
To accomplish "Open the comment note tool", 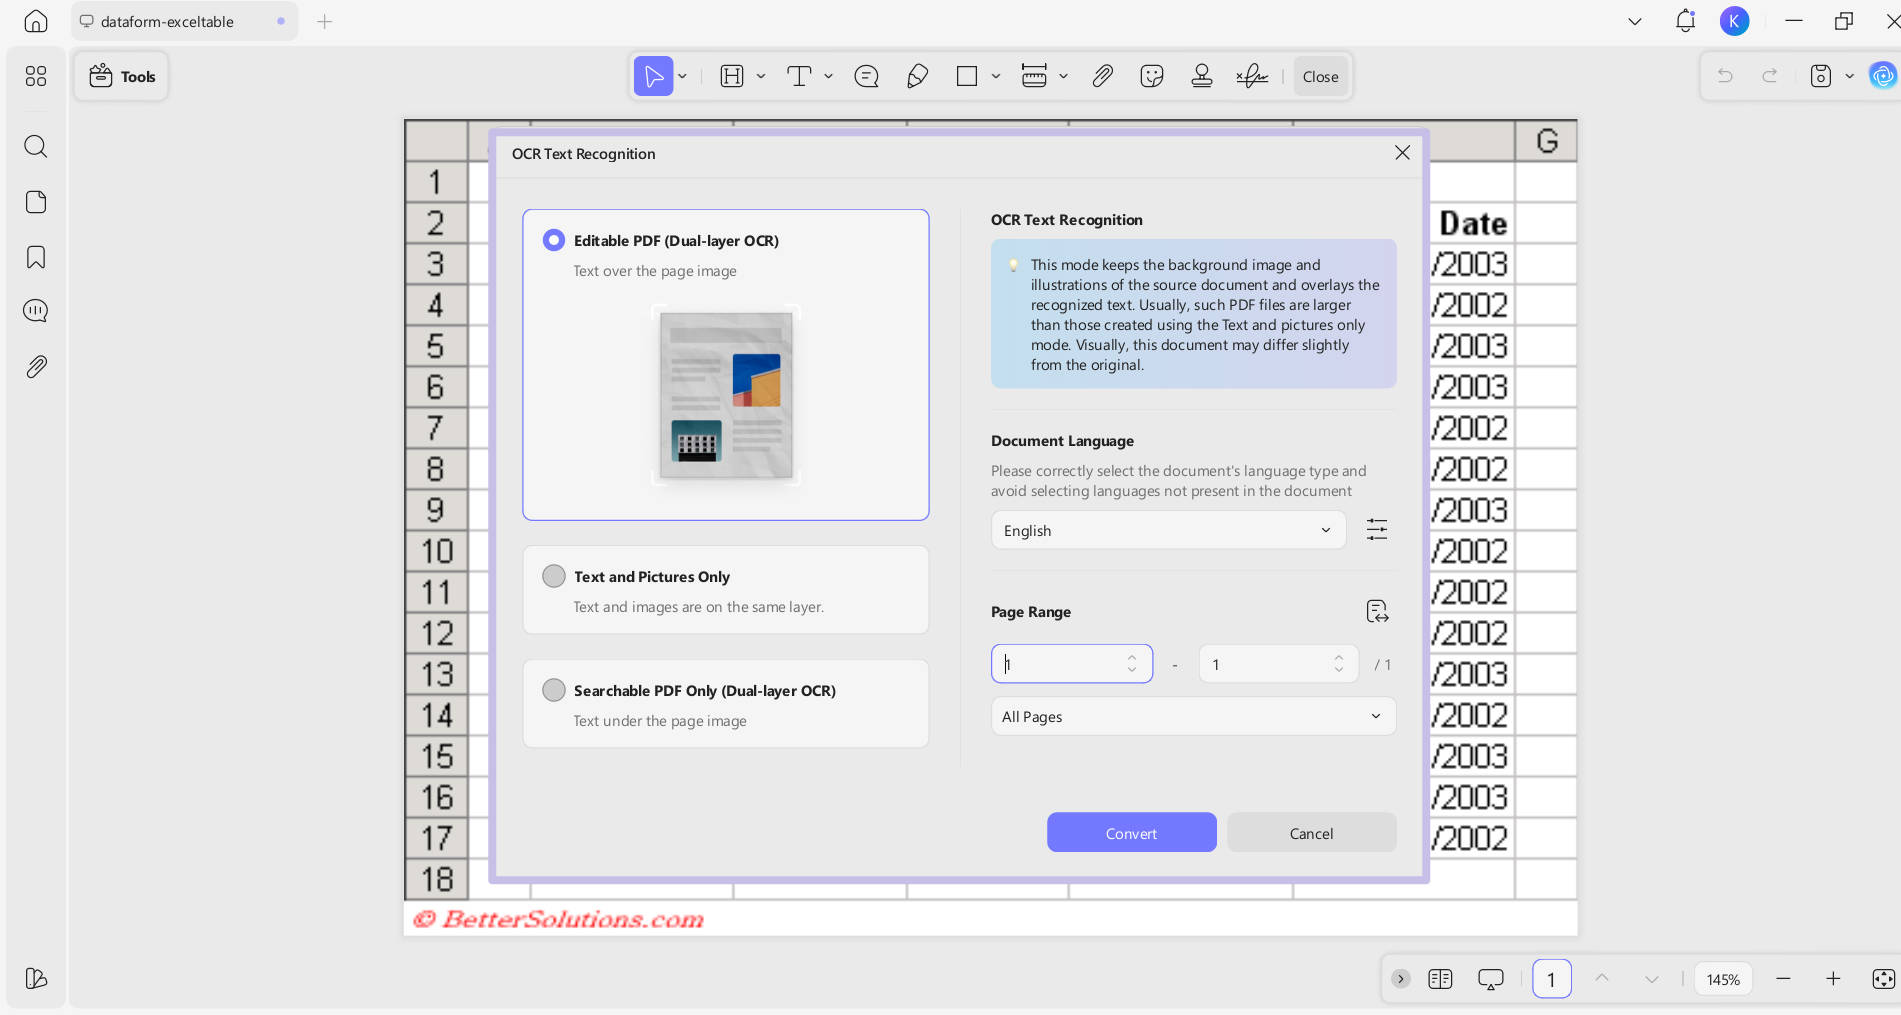I will (866, 76).
